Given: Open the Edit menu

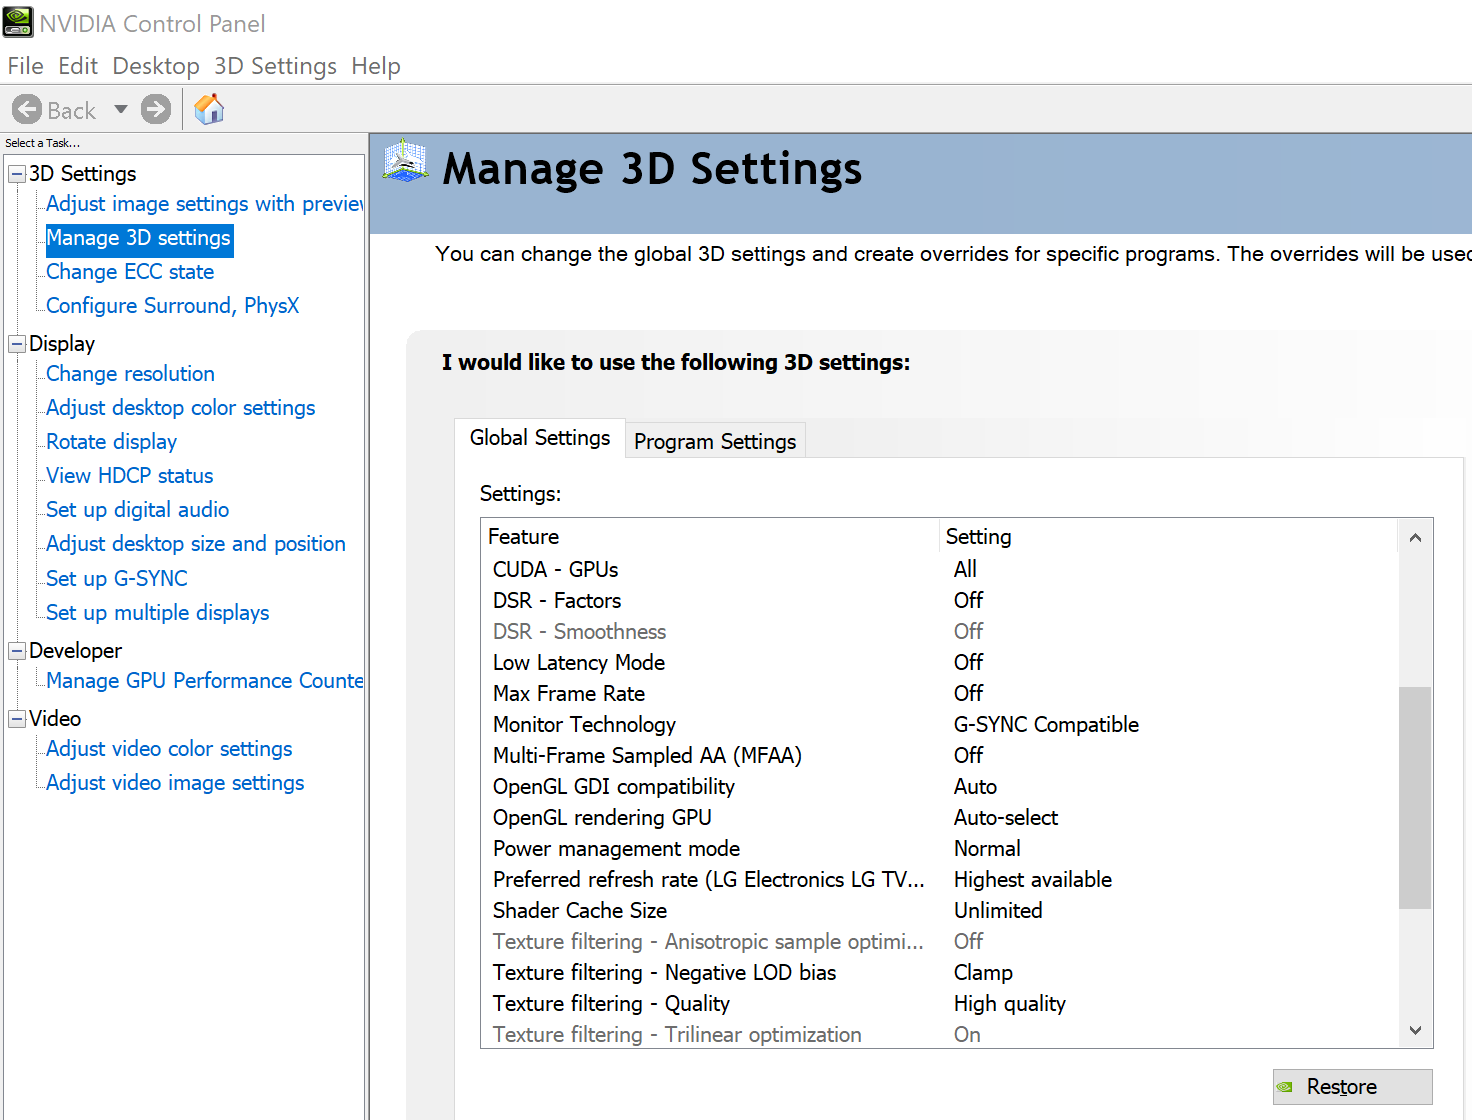Looking at the screenshot, I should tap(78, 66).
